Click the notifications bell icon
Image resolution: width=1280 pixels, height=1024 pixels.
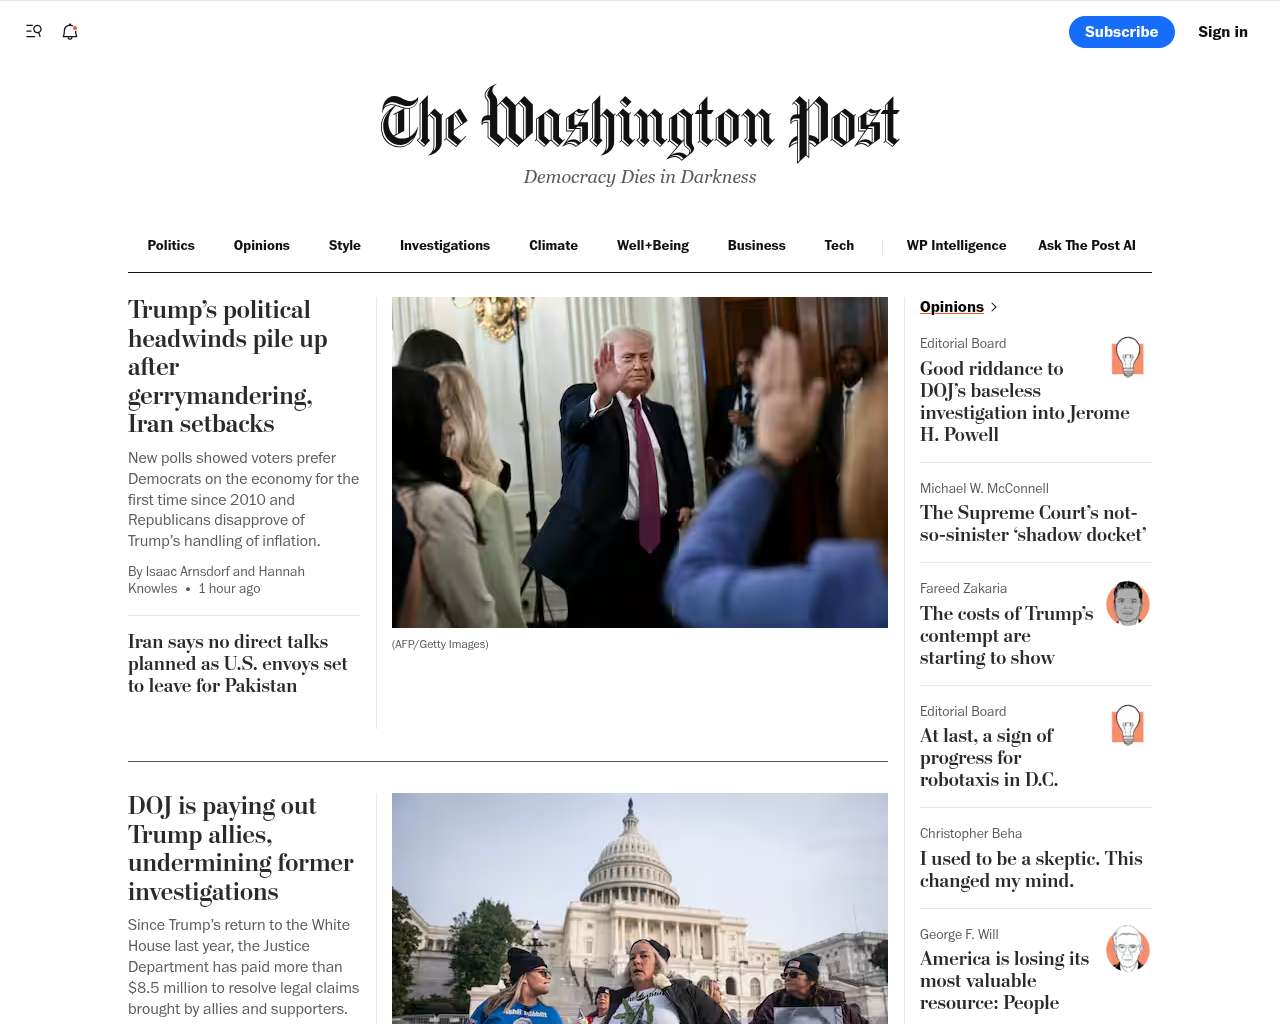[70, 32]
